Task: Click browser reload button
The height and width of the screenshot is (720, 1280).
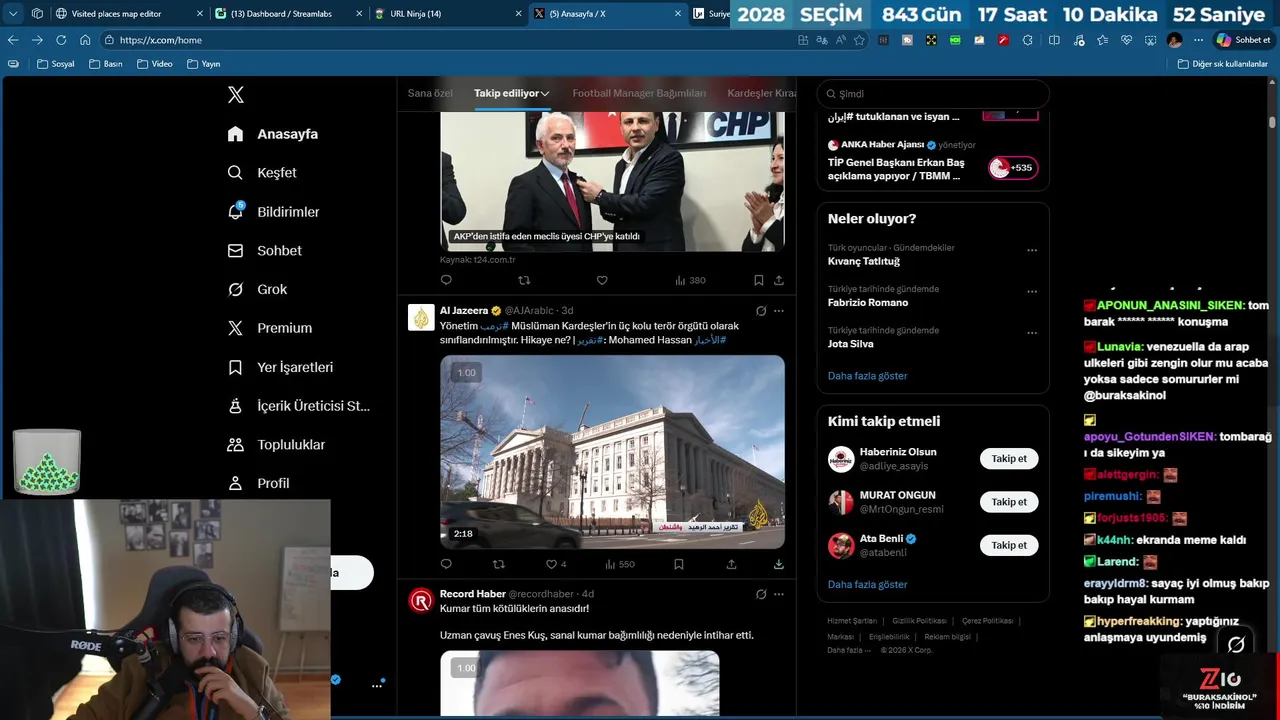Action: point(61,40)
